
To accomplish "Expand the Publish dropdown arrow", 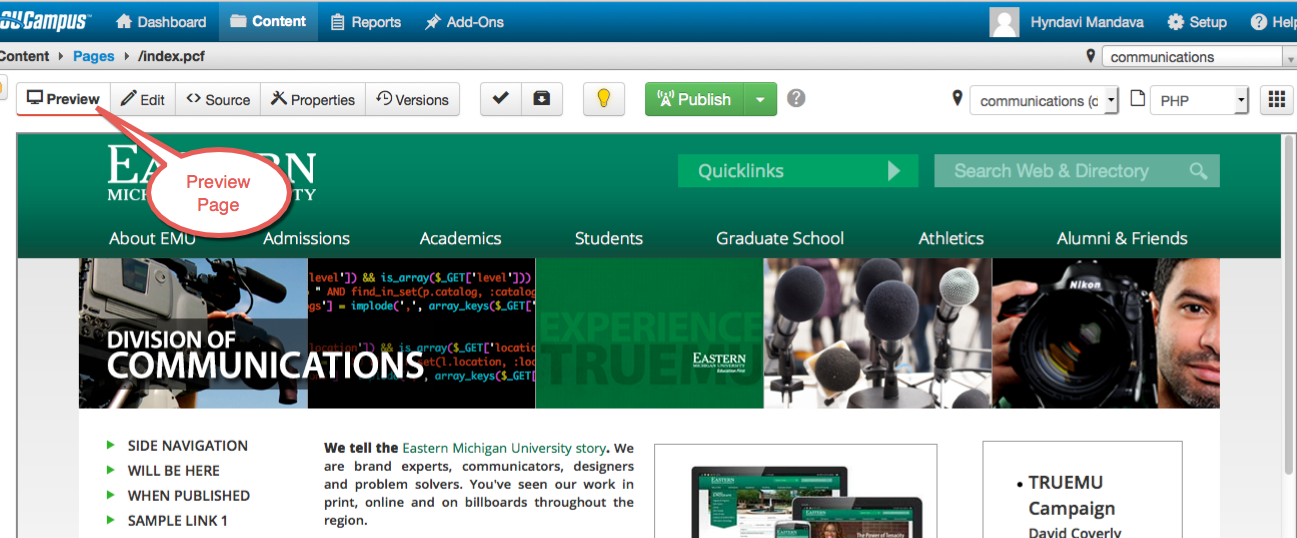I will coord(761,99).
